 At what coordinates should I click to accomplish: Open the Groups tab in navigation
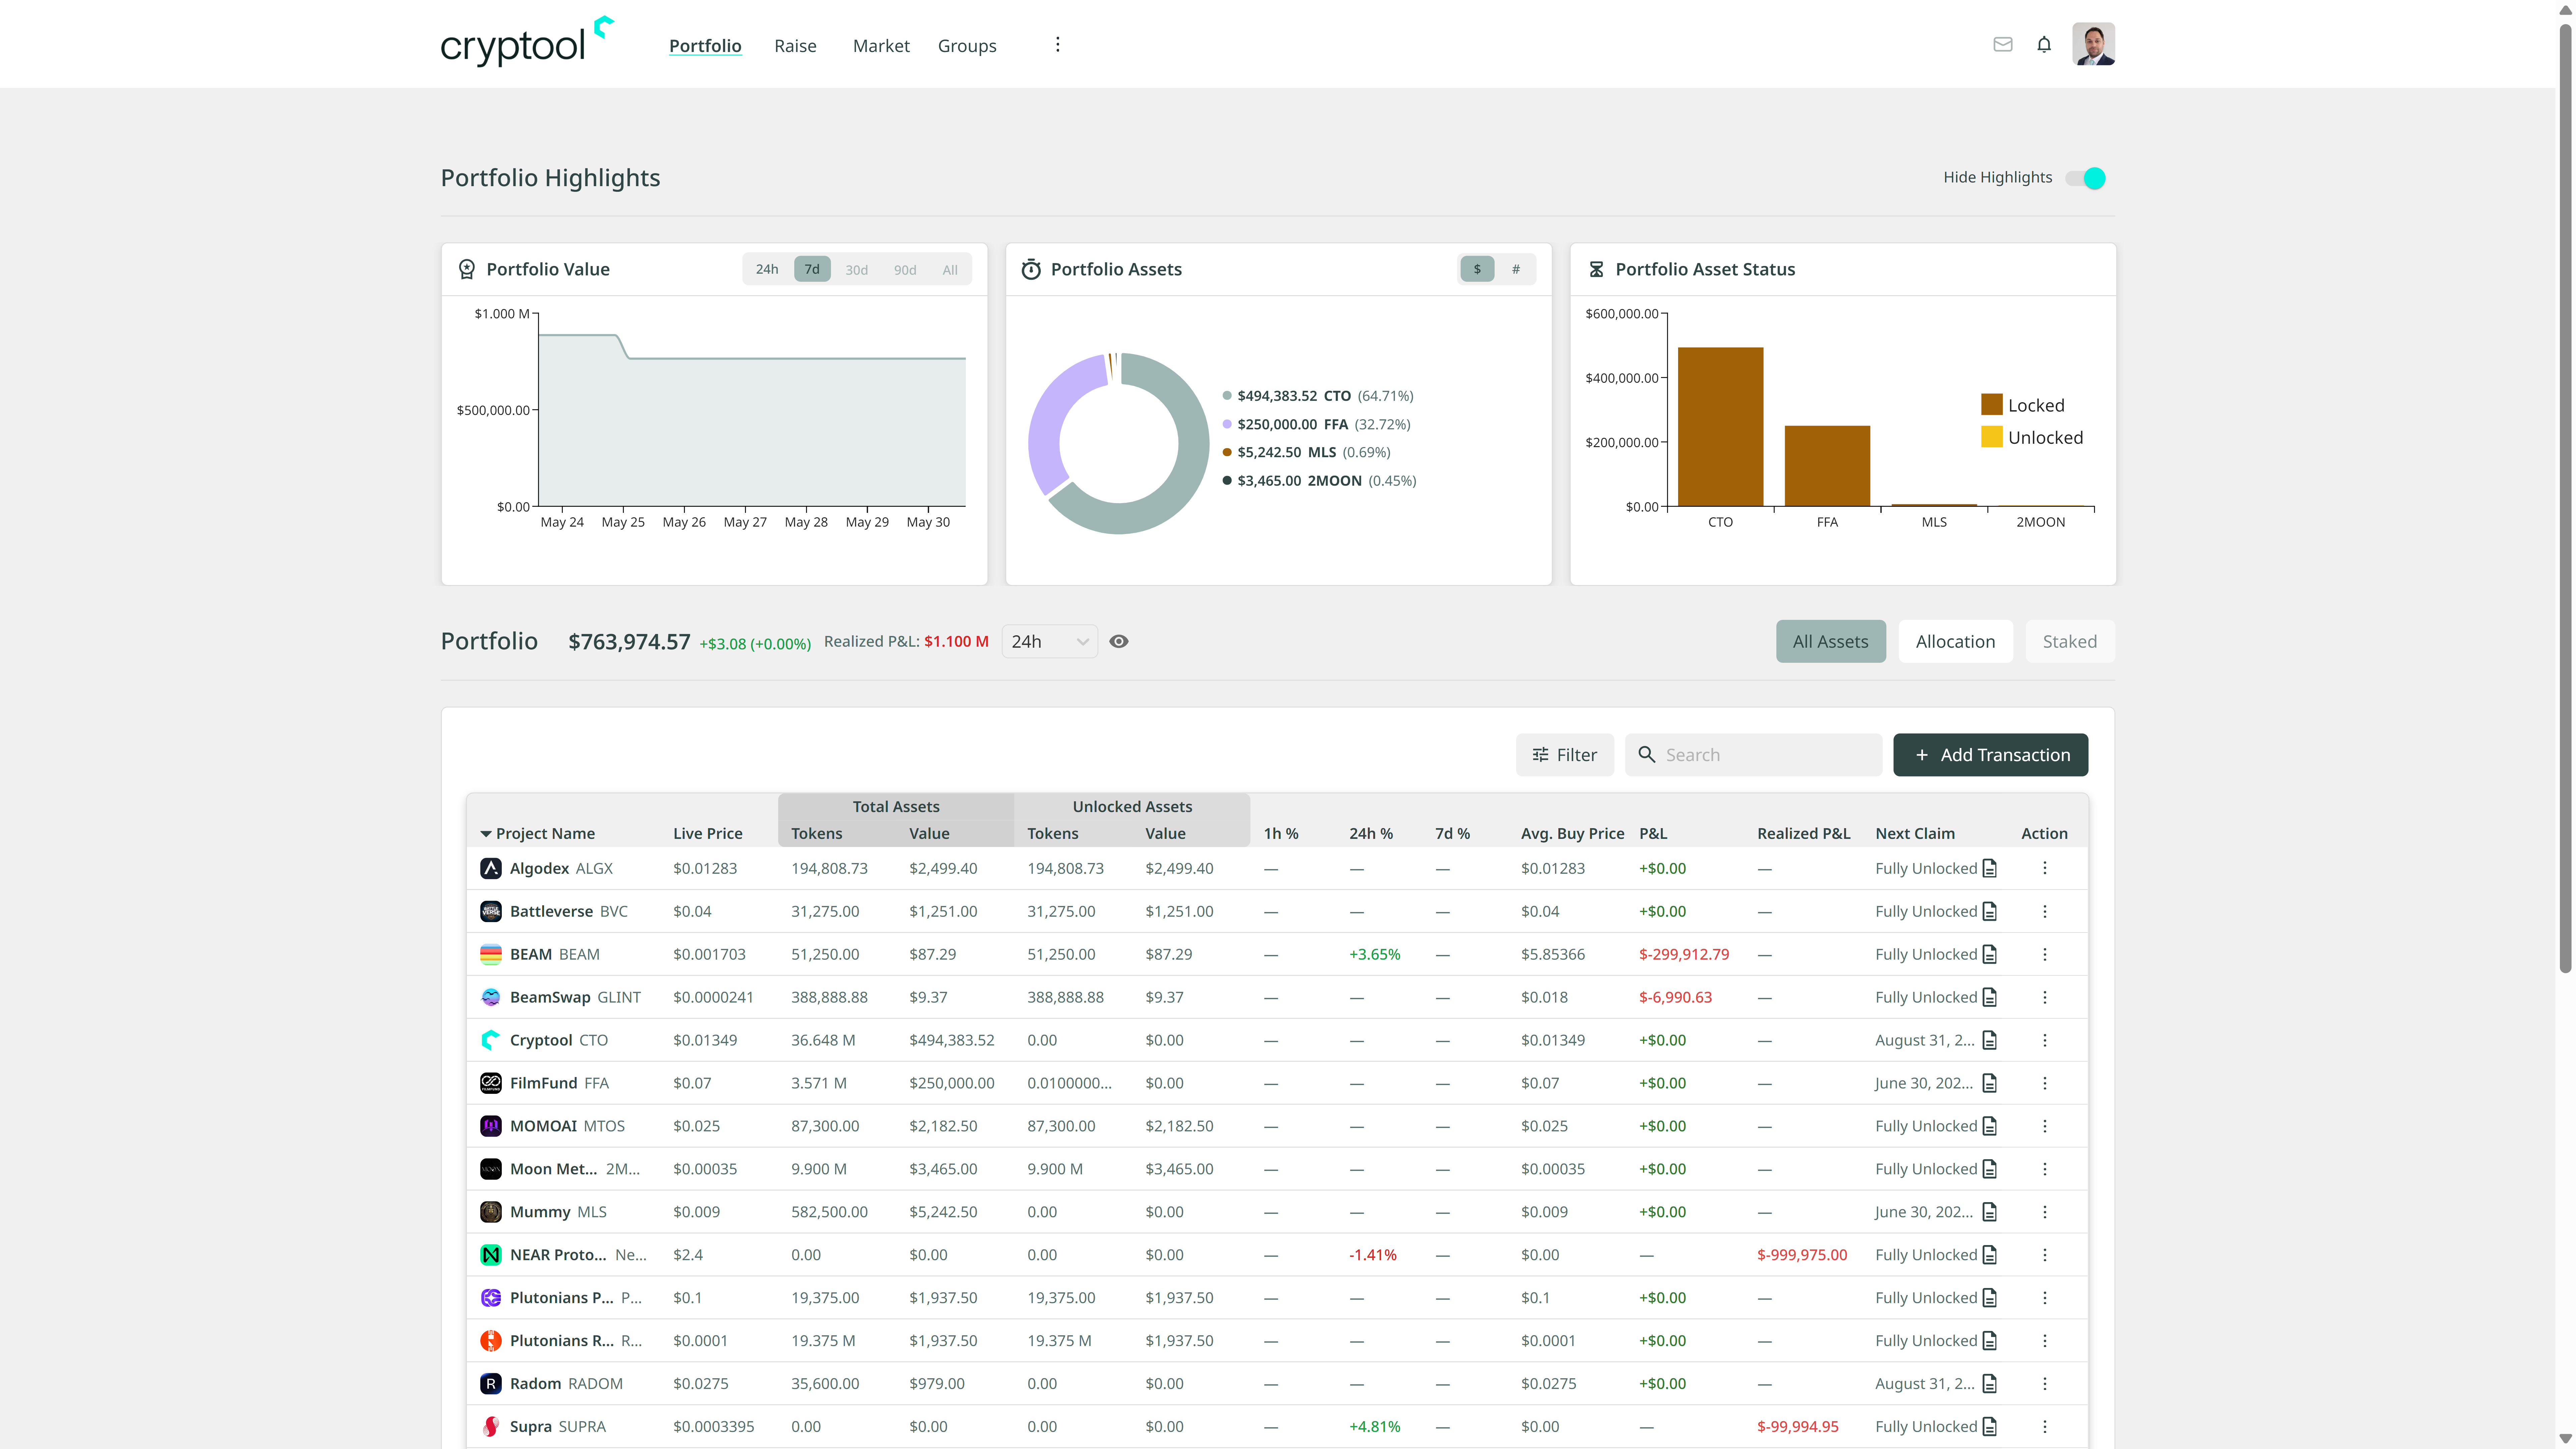tap(967, 46)
